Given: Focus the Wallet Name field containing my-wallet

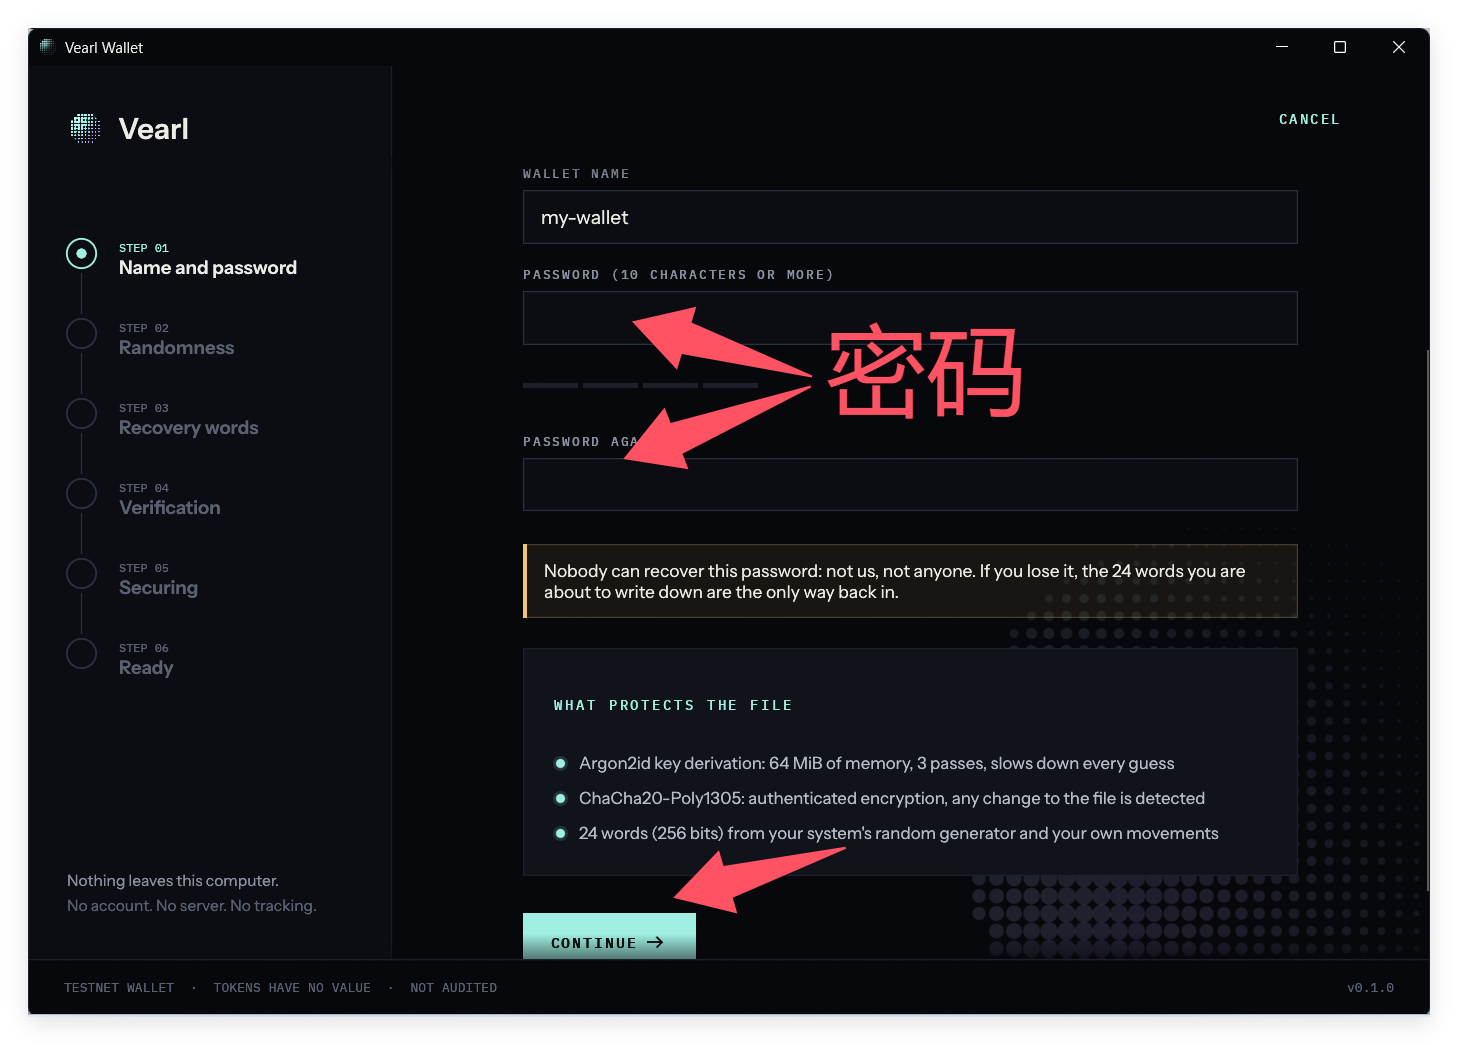Looking at the screenshot, I should [910, 217].
